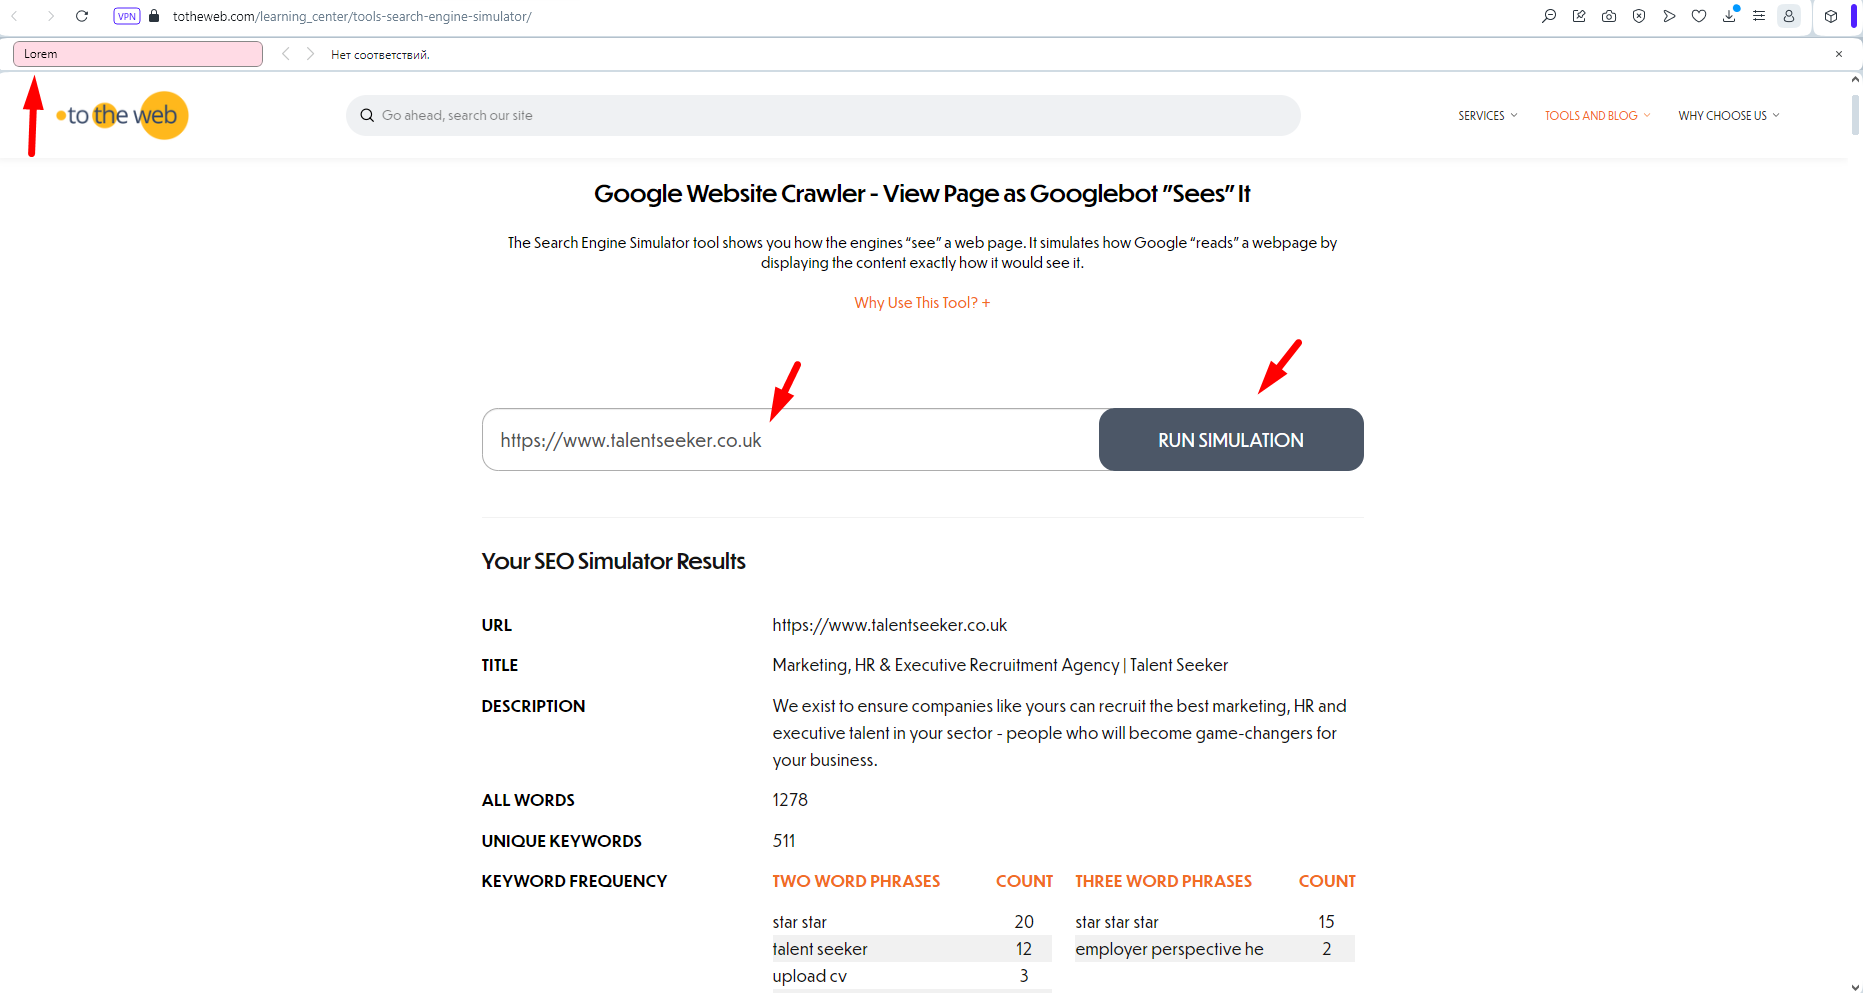Click the KEYWORD FREQUENCY label
This screenshot has height=993, width=1863.
tap(574, 881)
